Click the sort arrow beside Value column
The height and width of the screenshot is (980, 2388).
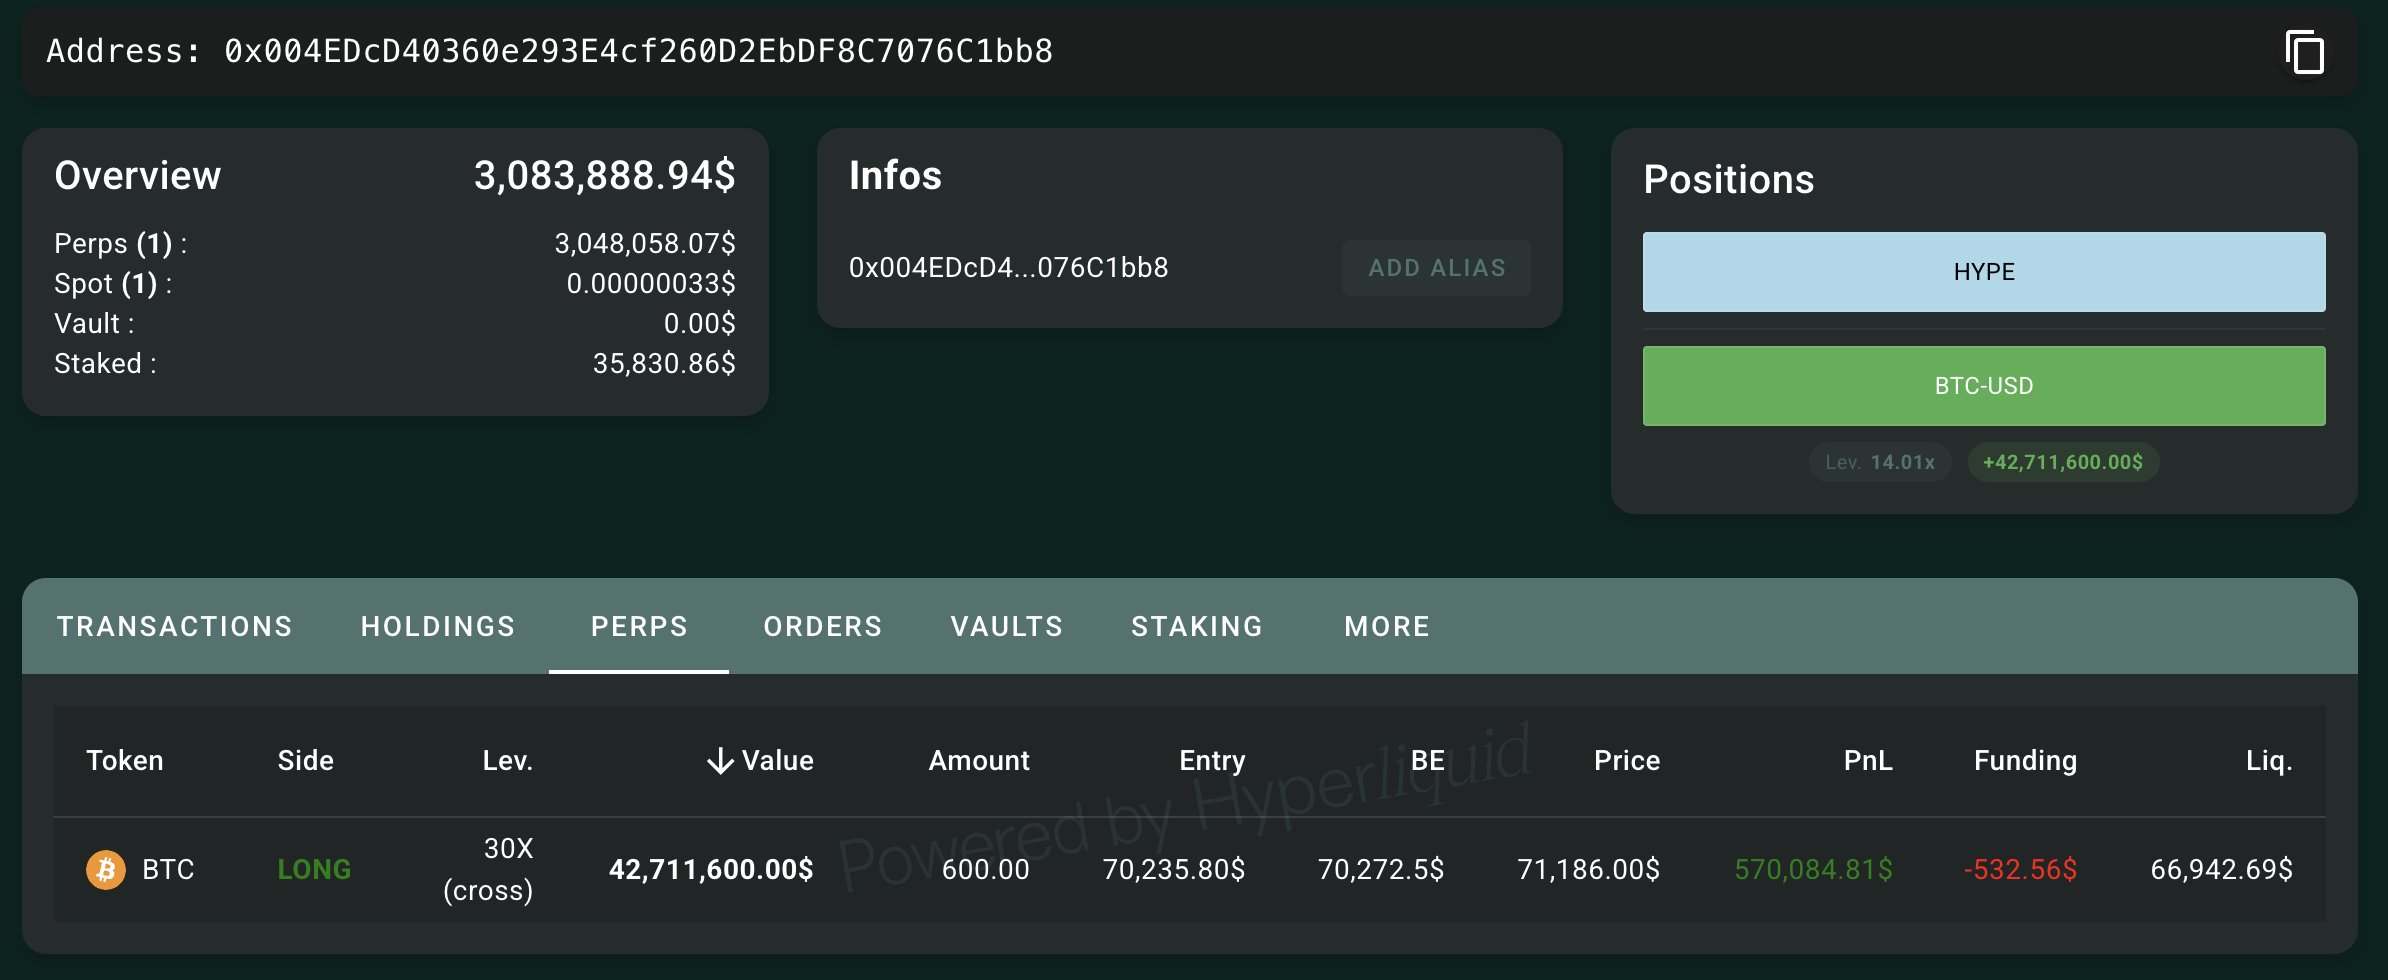720,762
